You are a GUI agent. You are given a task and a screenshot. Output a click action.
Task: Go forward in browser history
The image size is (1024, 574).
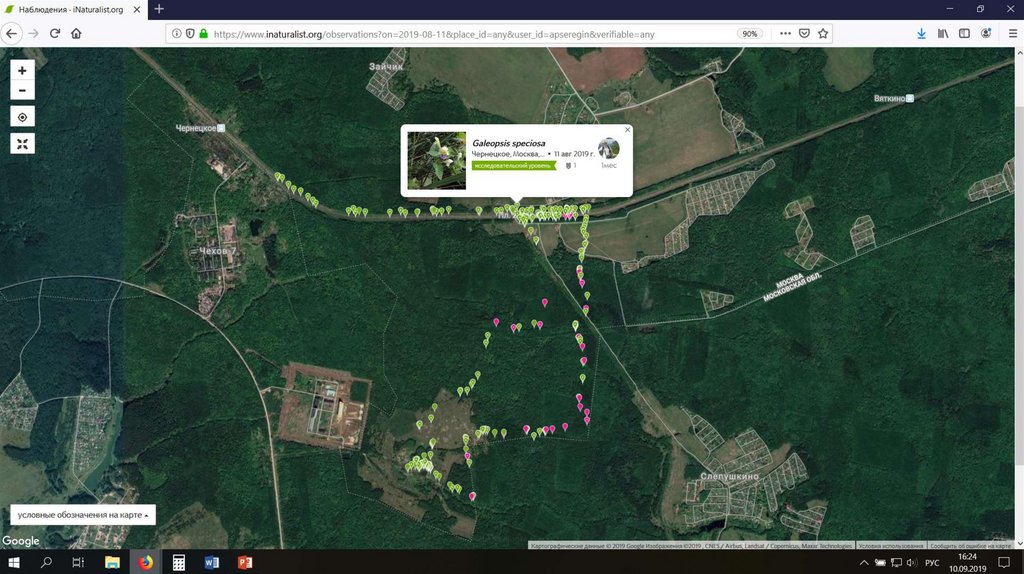click(33, 33)
